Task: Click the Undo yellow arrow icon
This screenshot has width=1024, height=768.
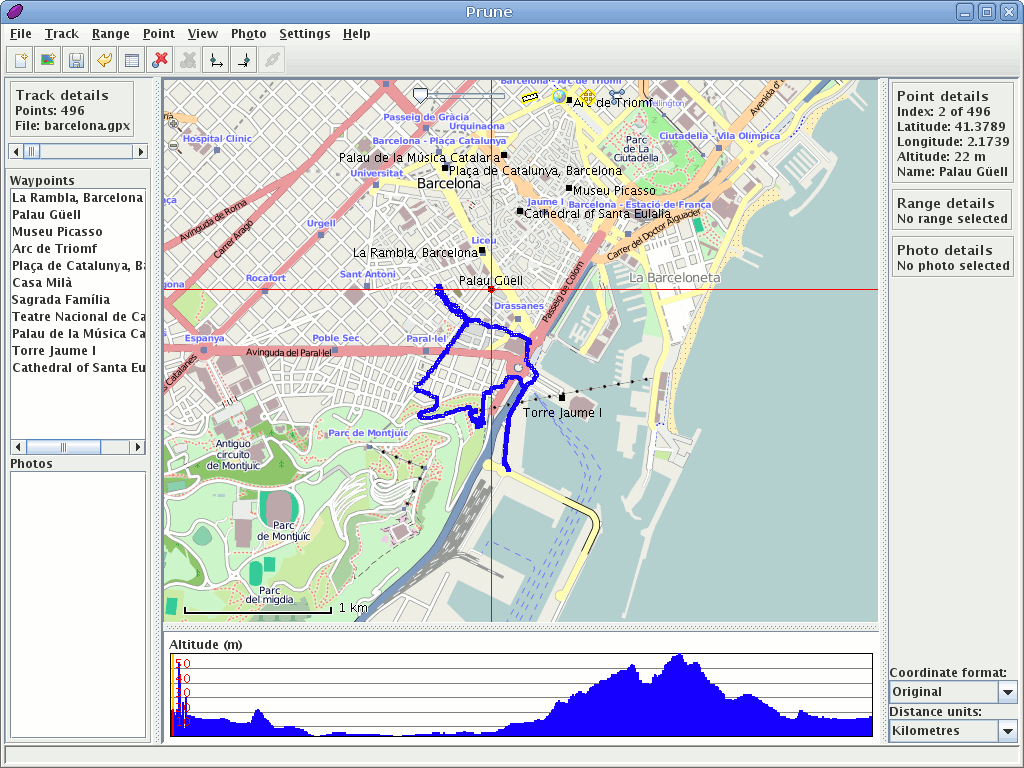Action: 104,61
